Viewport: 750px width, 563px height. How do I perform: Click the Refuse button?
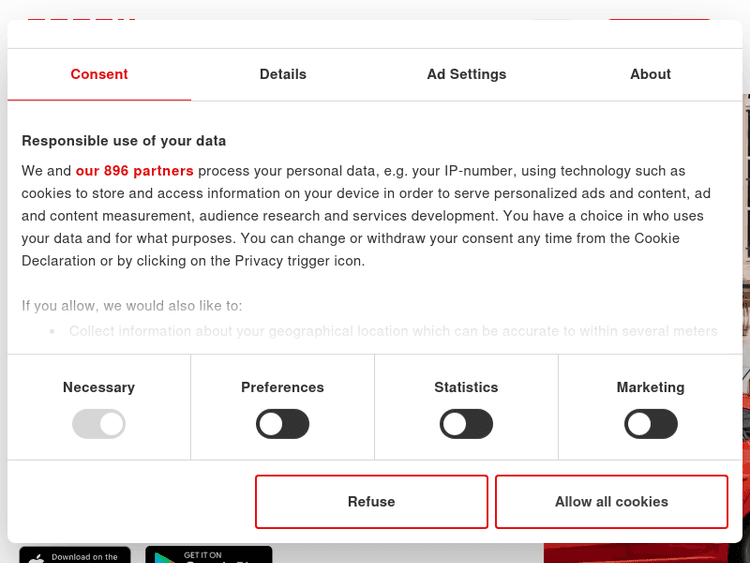click(x=371, y=502)
